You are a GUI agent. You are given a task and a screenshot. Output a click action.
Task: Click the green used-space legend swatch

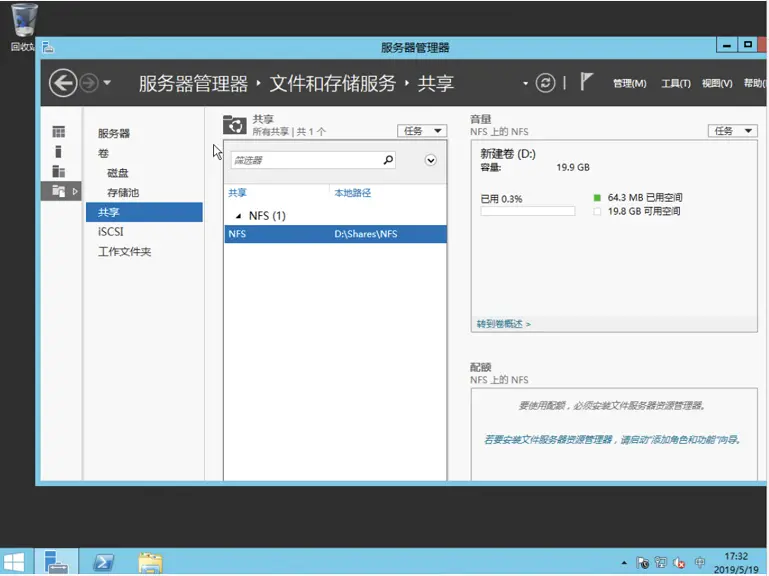point(597,198)
